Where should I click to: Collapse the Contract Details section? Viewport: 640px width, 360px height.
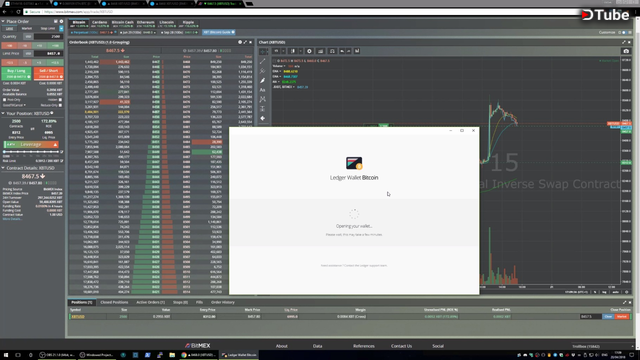point(3,168)
